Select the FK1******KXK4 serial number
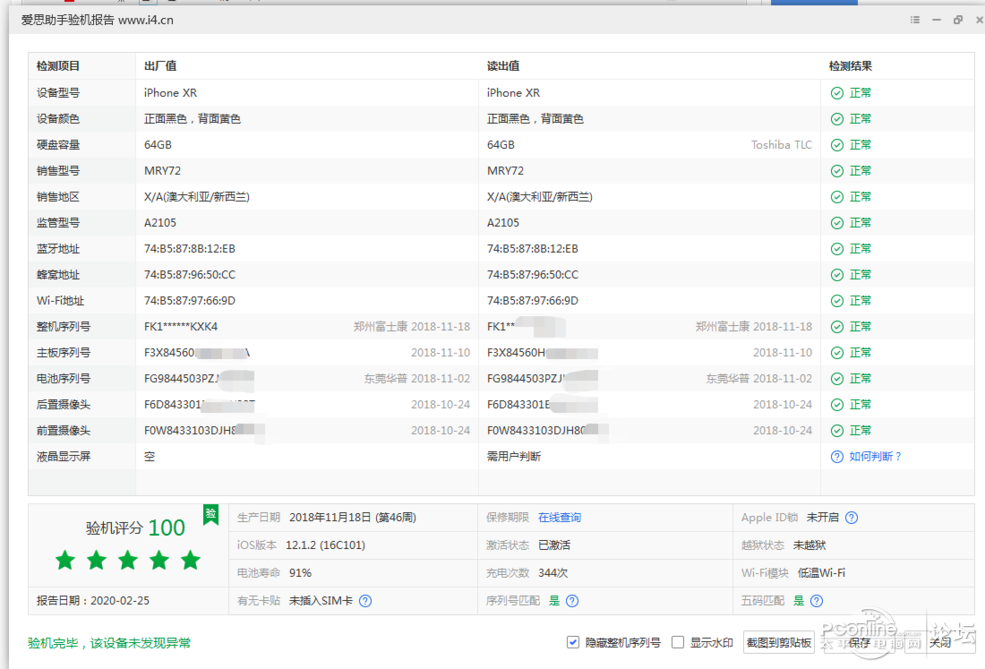 tap(181, 327)
